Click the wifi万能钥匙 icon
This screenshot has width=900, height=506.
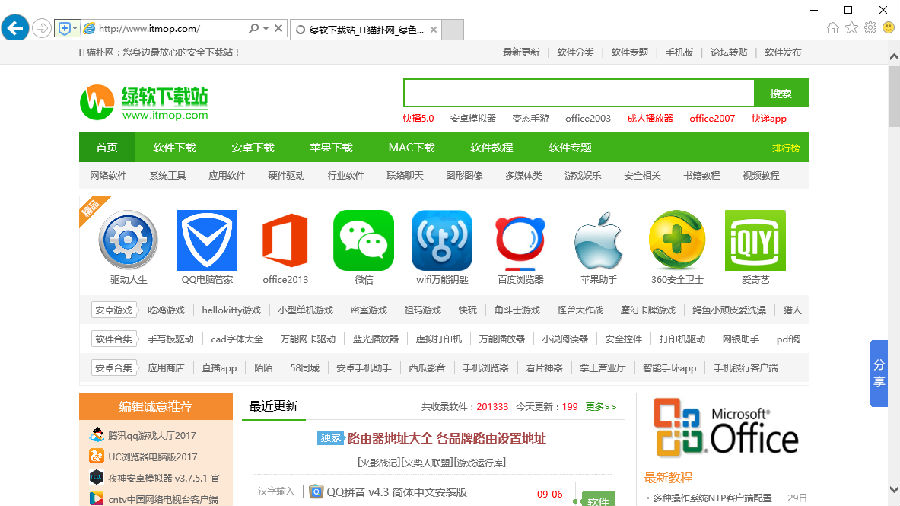point(442,240)
